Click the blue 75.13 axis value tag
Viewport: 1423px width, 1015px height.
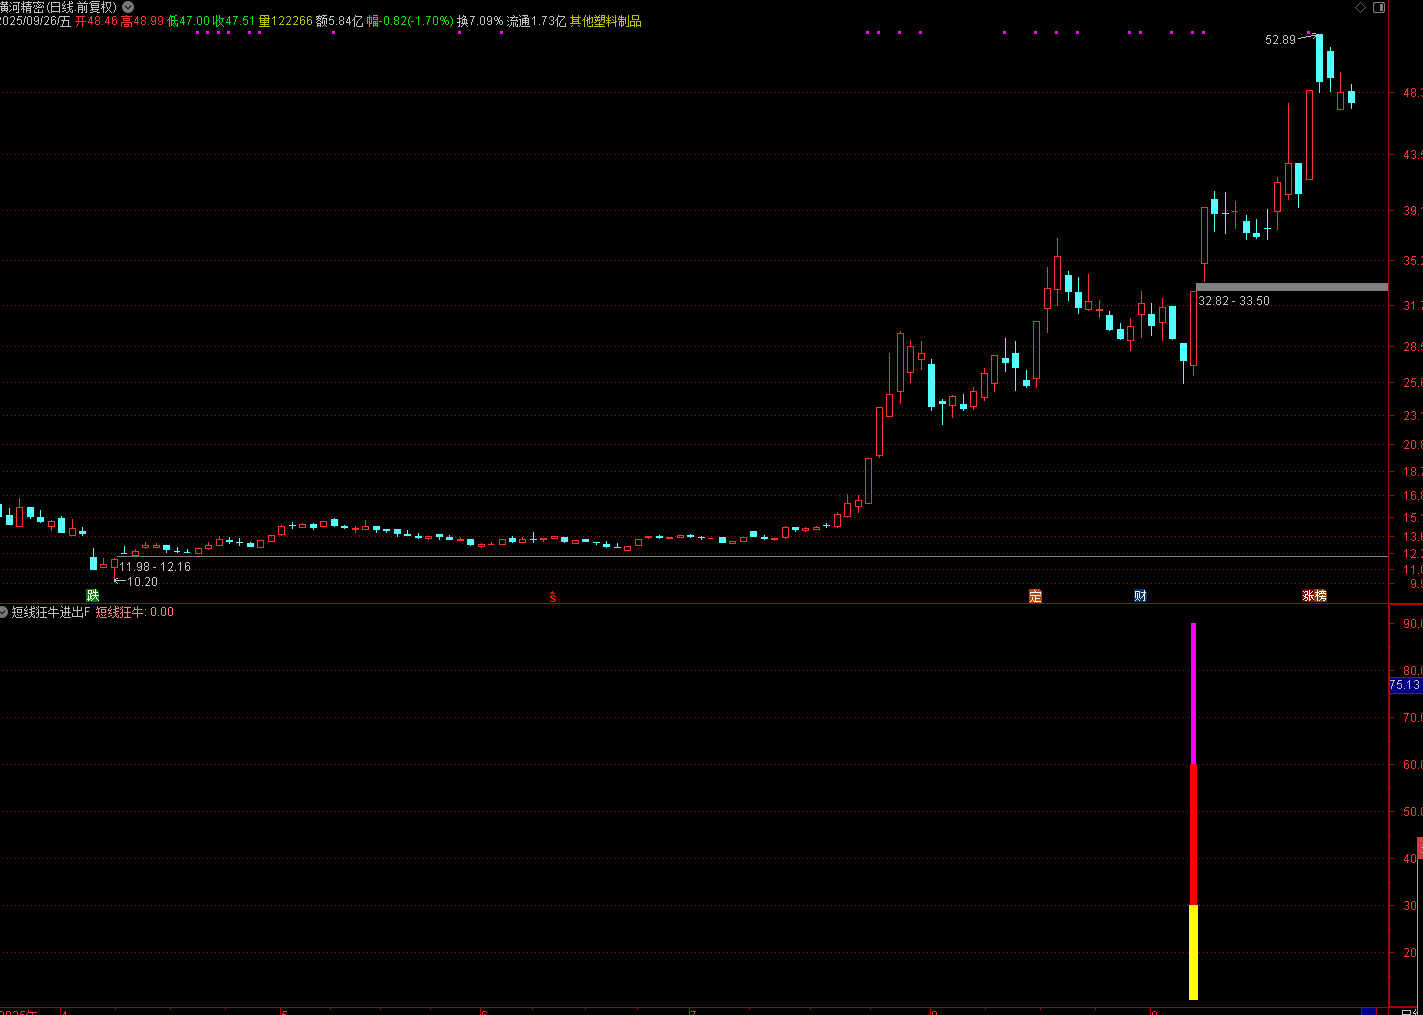tap(1405, 685)
